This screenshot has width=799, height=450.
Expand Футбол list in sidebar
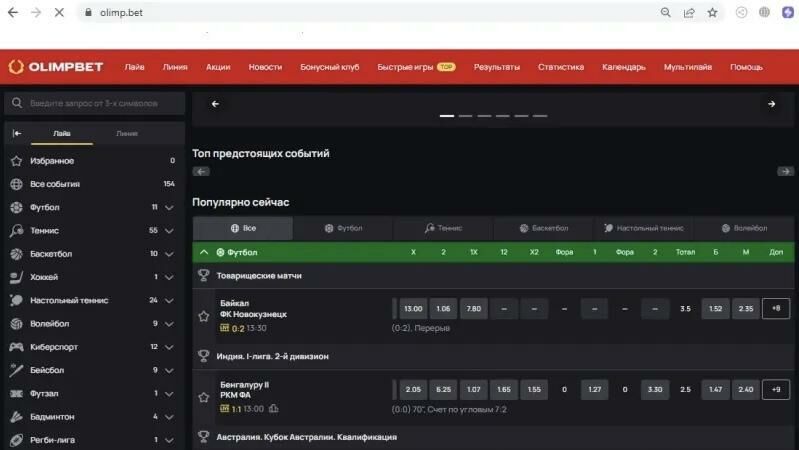pos(170,207)
